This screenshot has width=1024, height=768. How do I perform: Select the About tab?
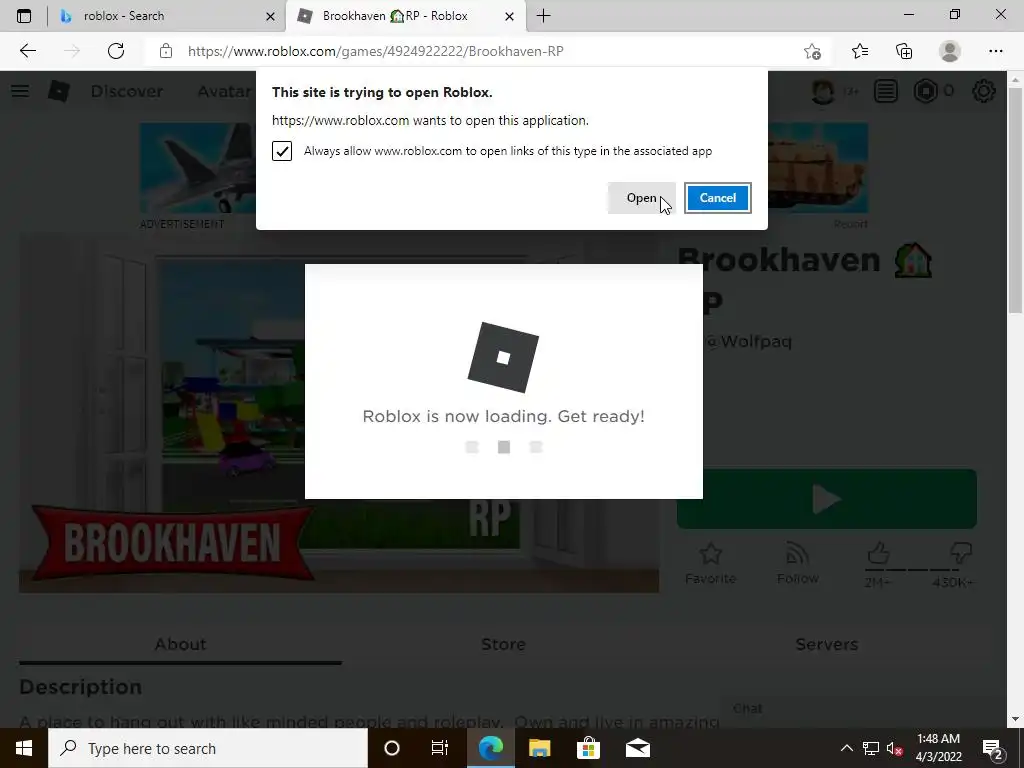click(x=180, y=645)
